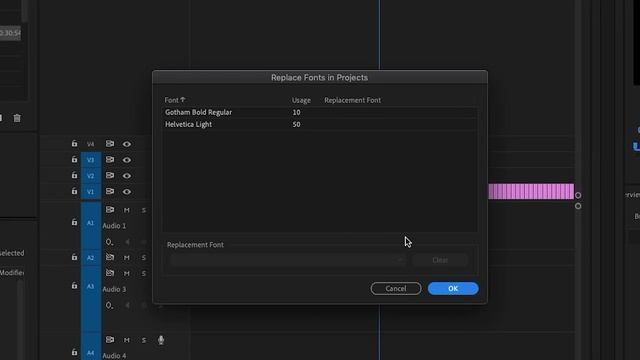This screenshot has height=360, width=640.
Task: Click the blue playhead line in timeline
Action: 379,35
